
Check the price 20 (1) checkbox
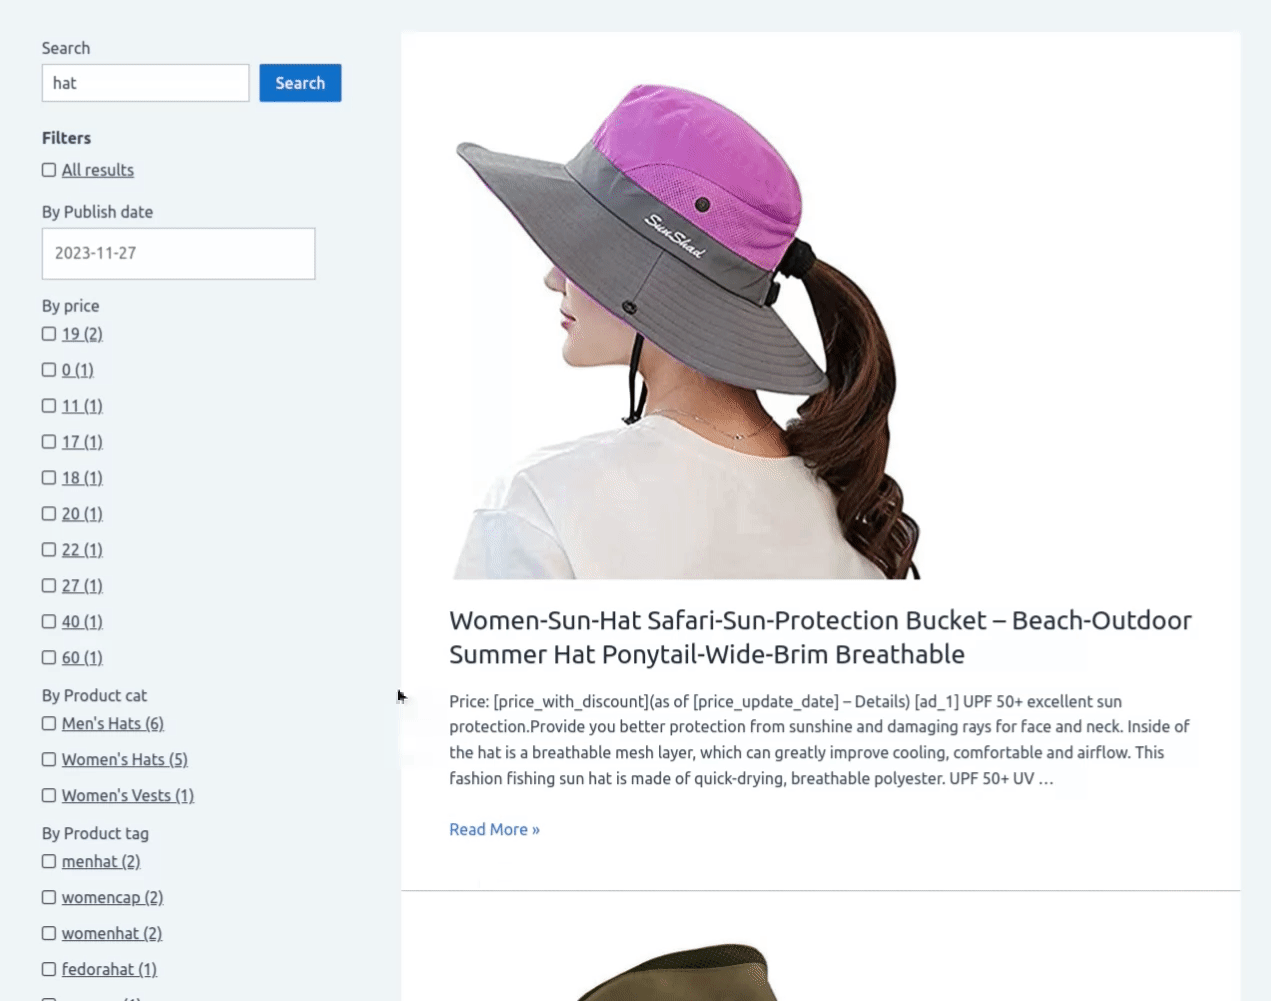[49, 514]
